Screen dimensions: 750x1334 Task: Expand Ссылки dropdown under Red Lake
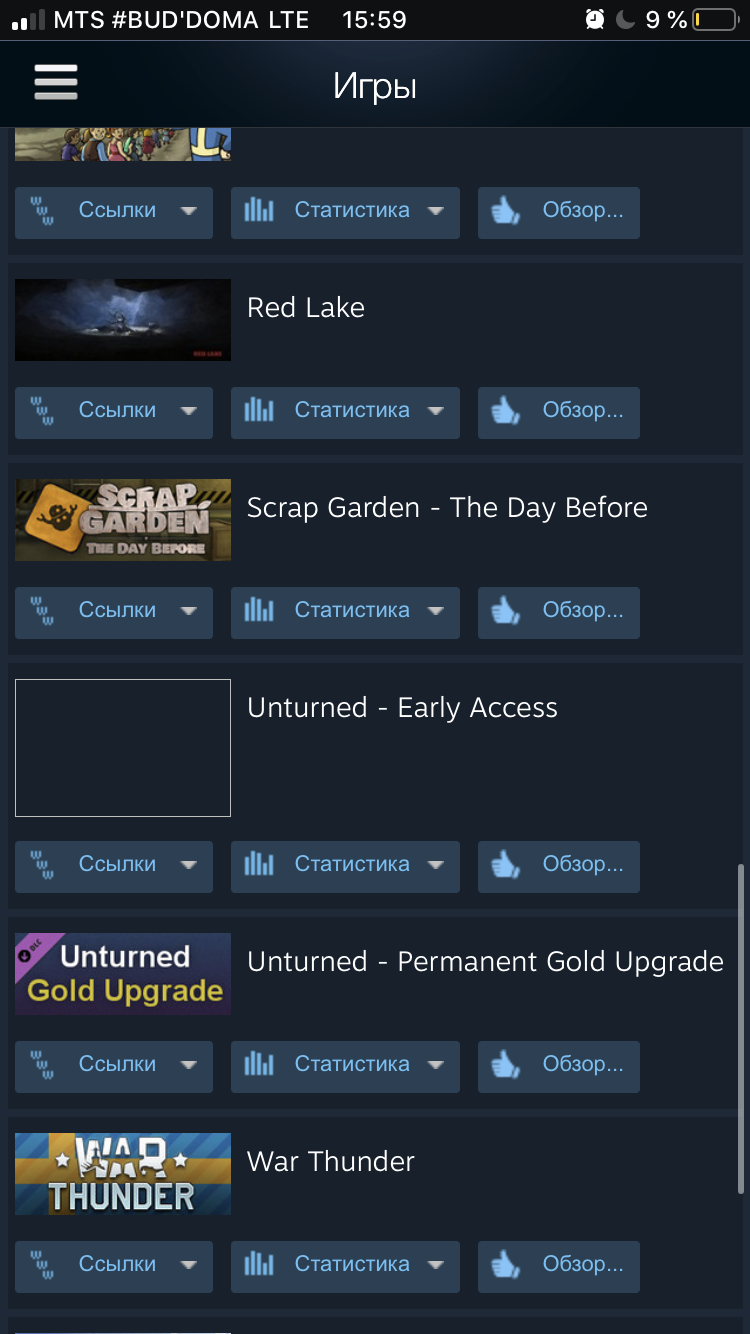point(114,410)
